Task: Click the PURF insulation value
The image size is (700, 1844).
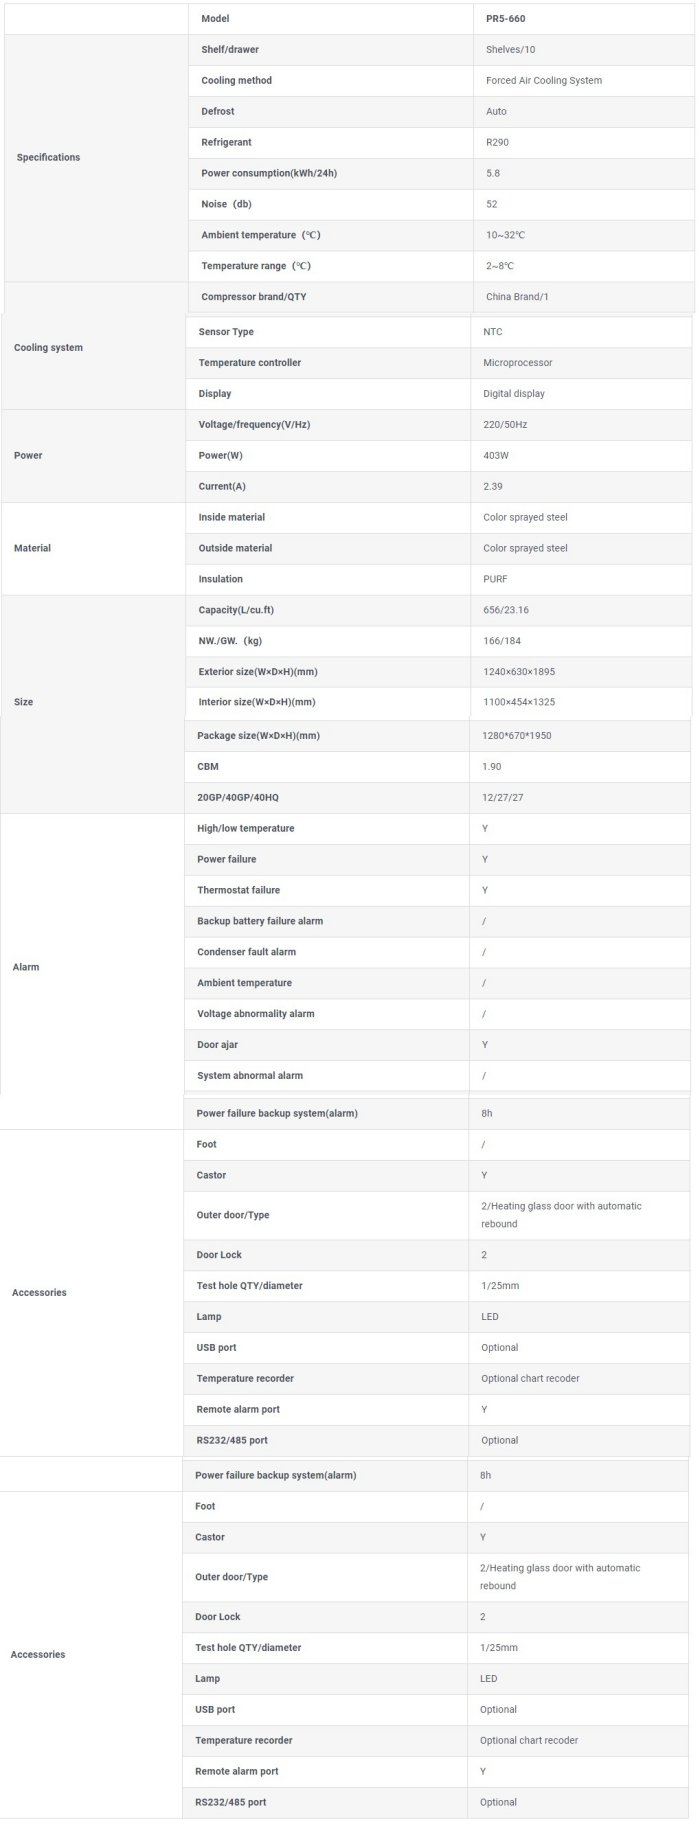Action: click(495, 580)
